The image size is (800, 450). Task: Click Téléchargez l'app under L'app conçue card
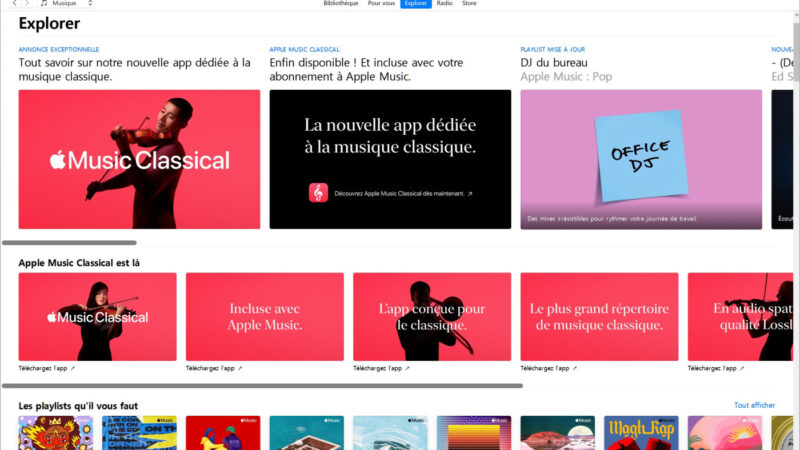[x=381, y=368]
